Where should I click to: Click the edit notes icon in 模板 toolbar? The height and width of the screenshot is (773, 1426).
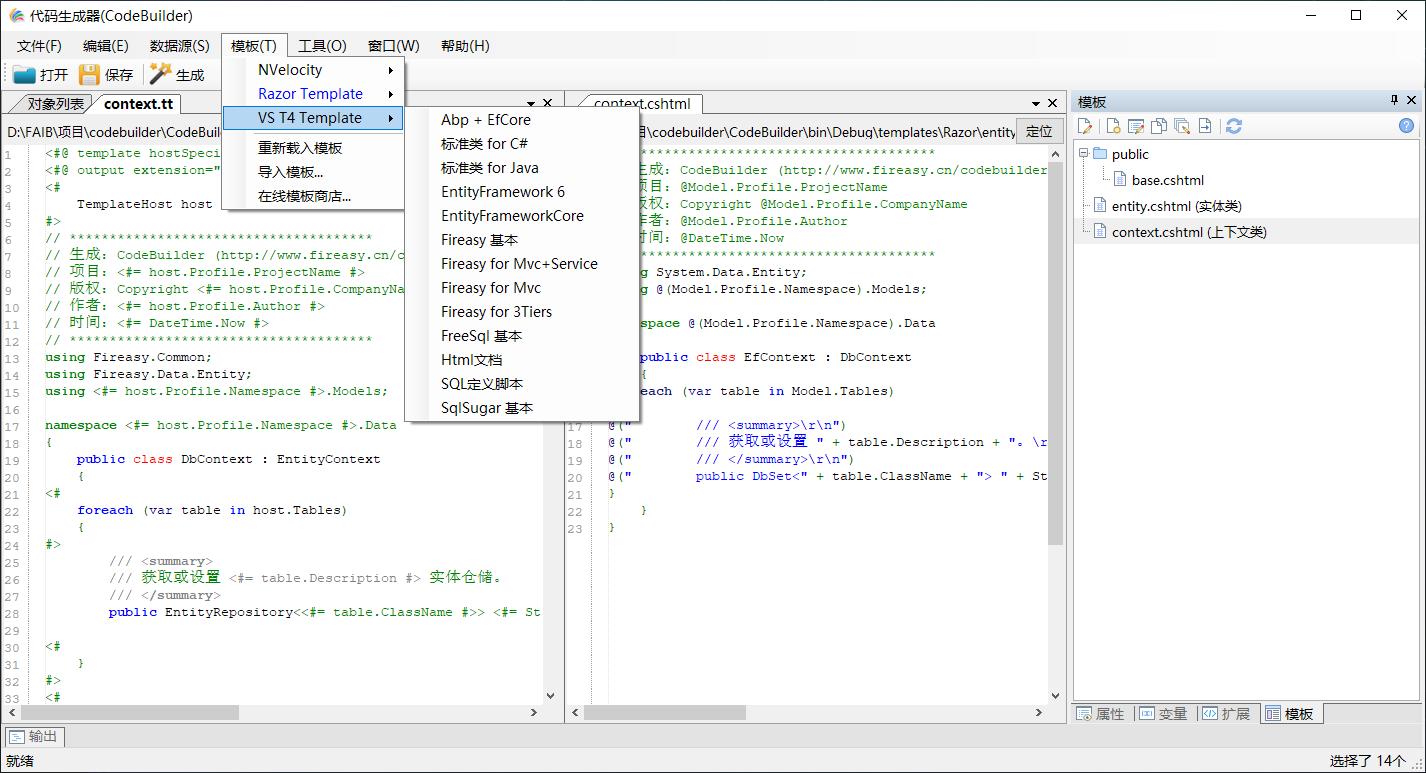pos(1134,126)
